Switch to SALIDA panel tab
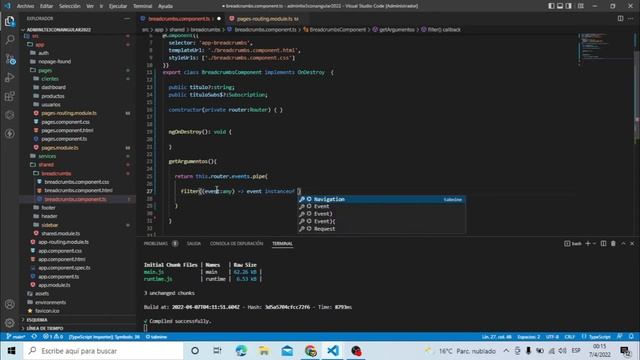 pyautogui.click(x=194, y=243)
